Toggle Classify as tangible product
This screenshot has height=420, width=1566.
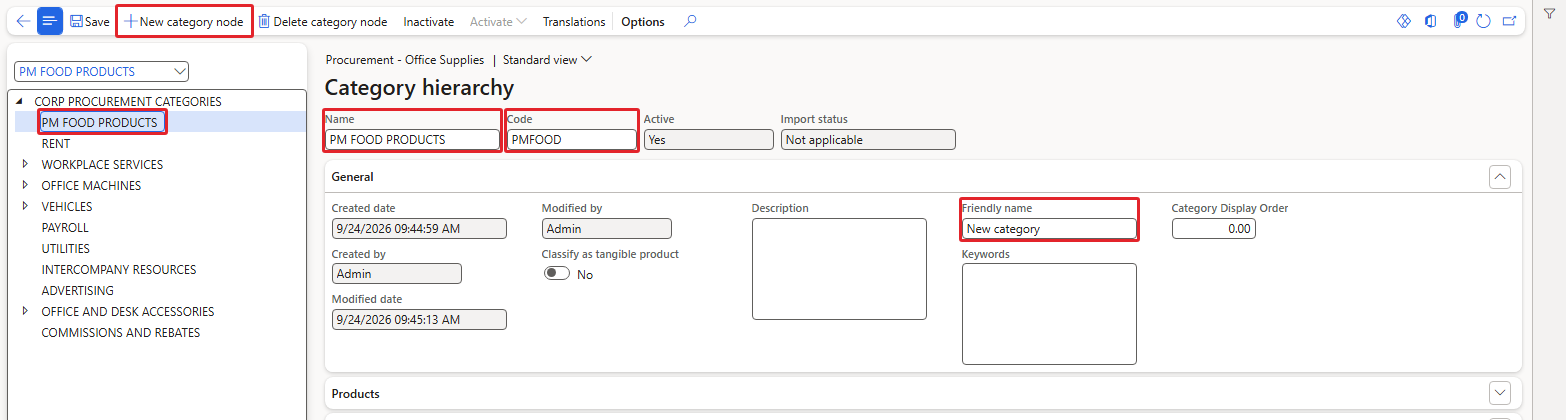[x=557, y=274]
